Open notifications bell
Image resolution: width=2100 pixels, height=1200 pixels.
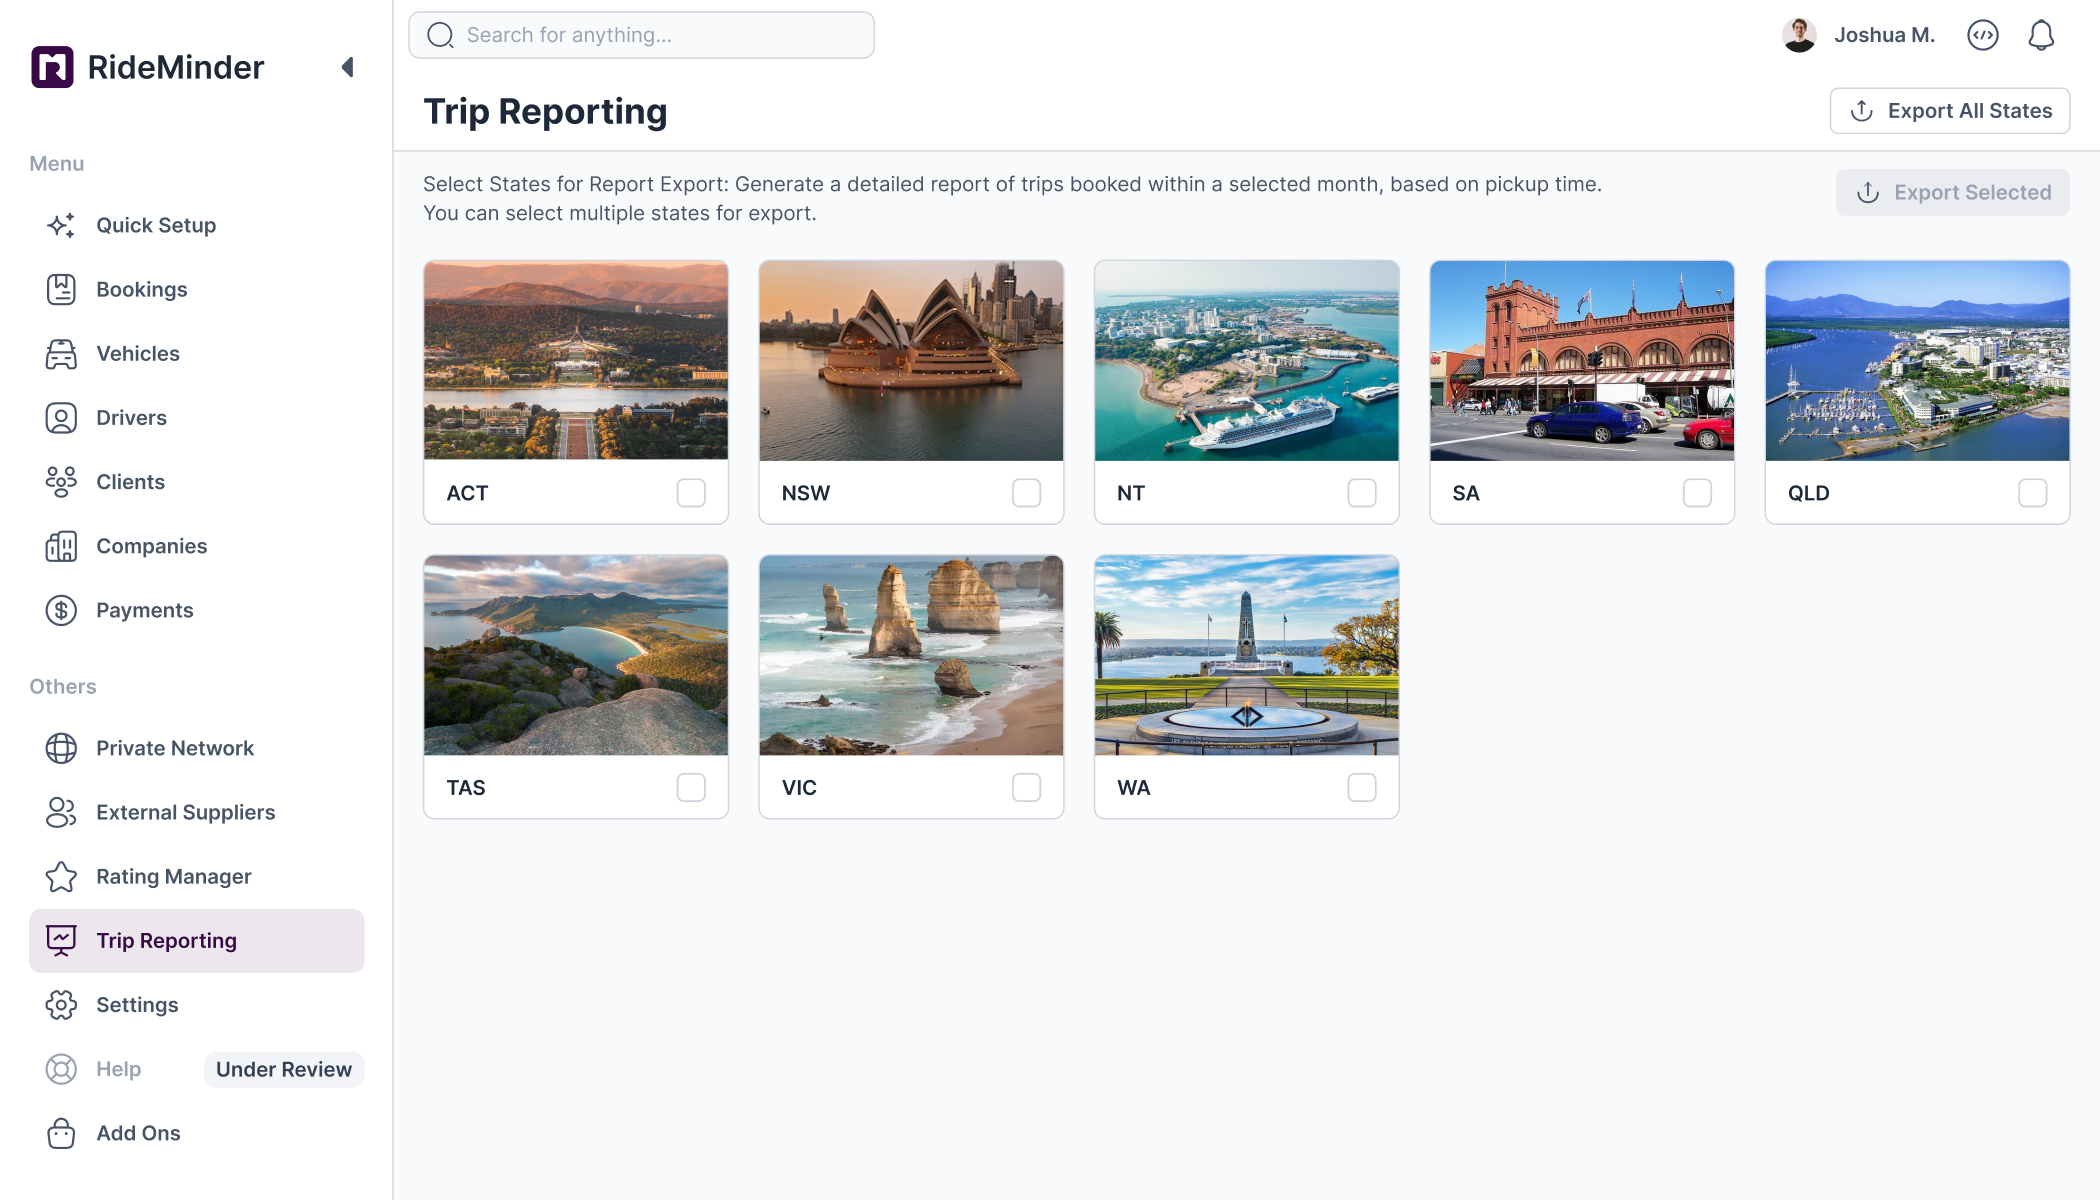pyautogui.click(x=2041, y=35)
